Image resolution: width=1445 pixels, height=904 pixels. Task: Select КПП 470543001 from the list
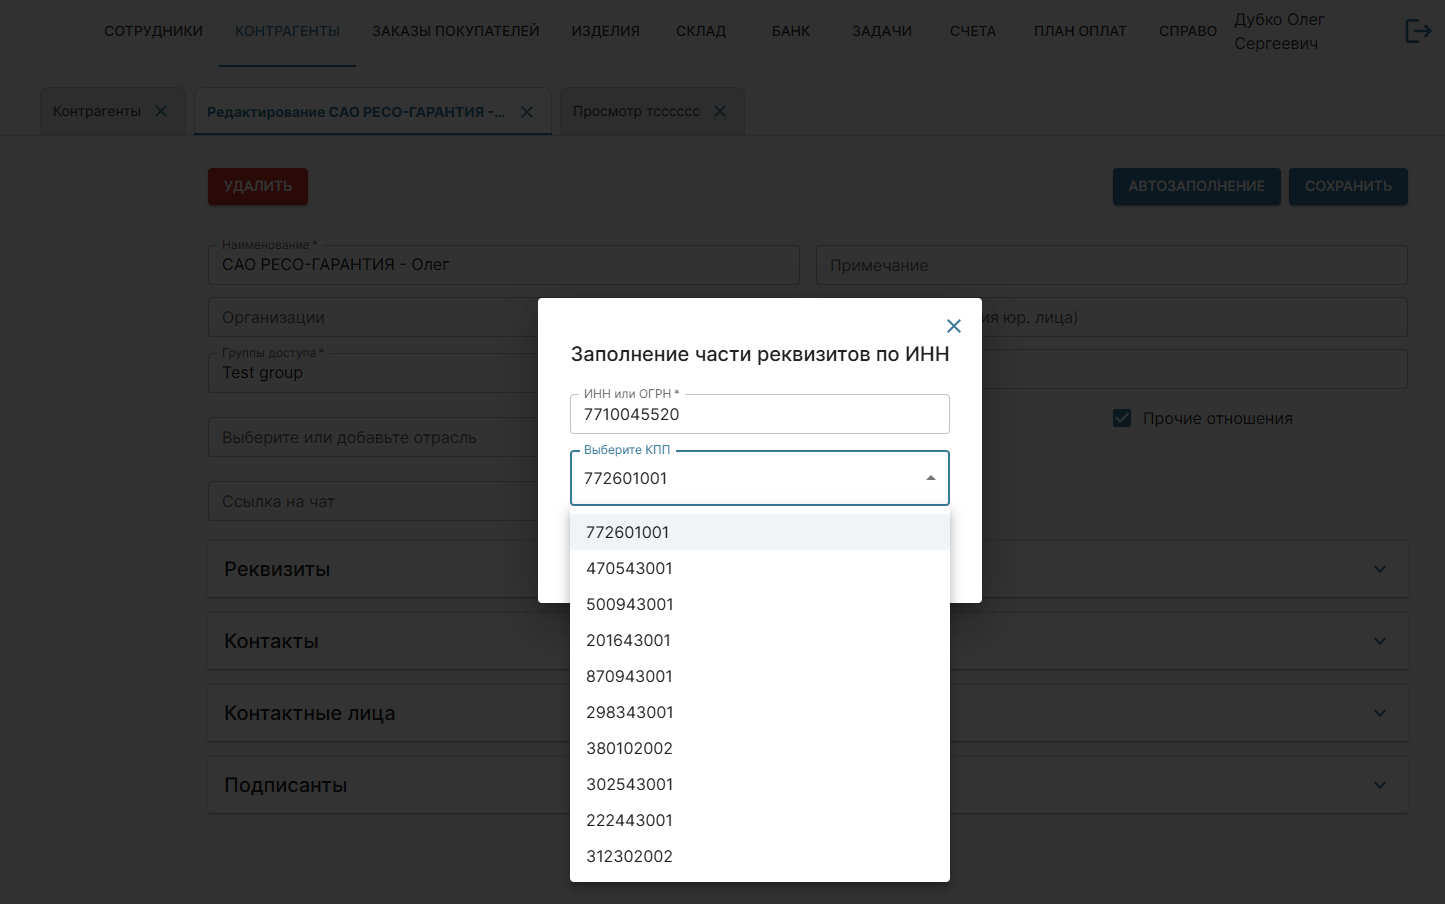[x=629, y=568]
